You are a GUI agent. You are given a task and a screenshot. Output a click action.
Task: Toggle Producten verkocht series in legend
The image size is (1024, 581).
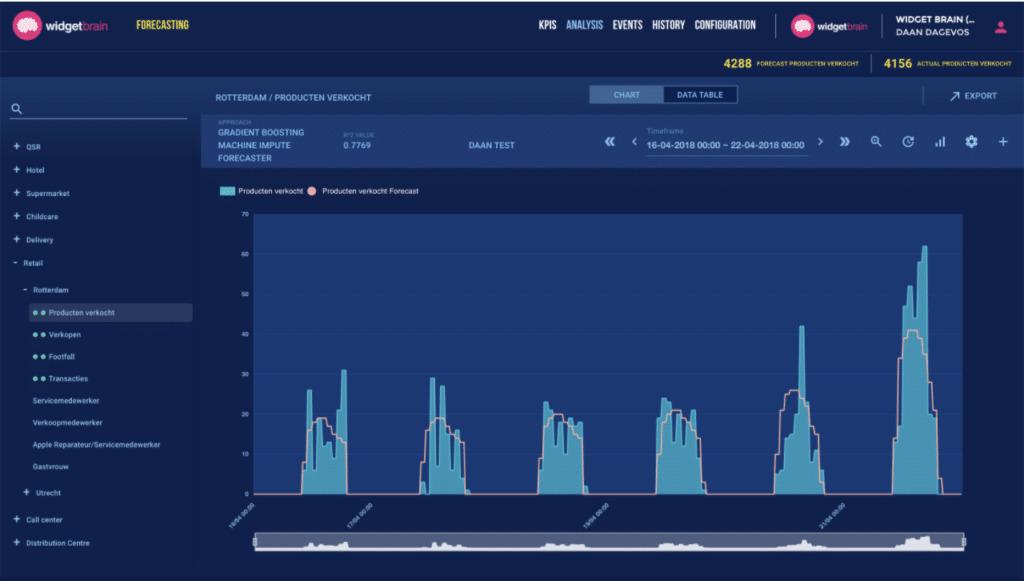click(x=261, y=191)
